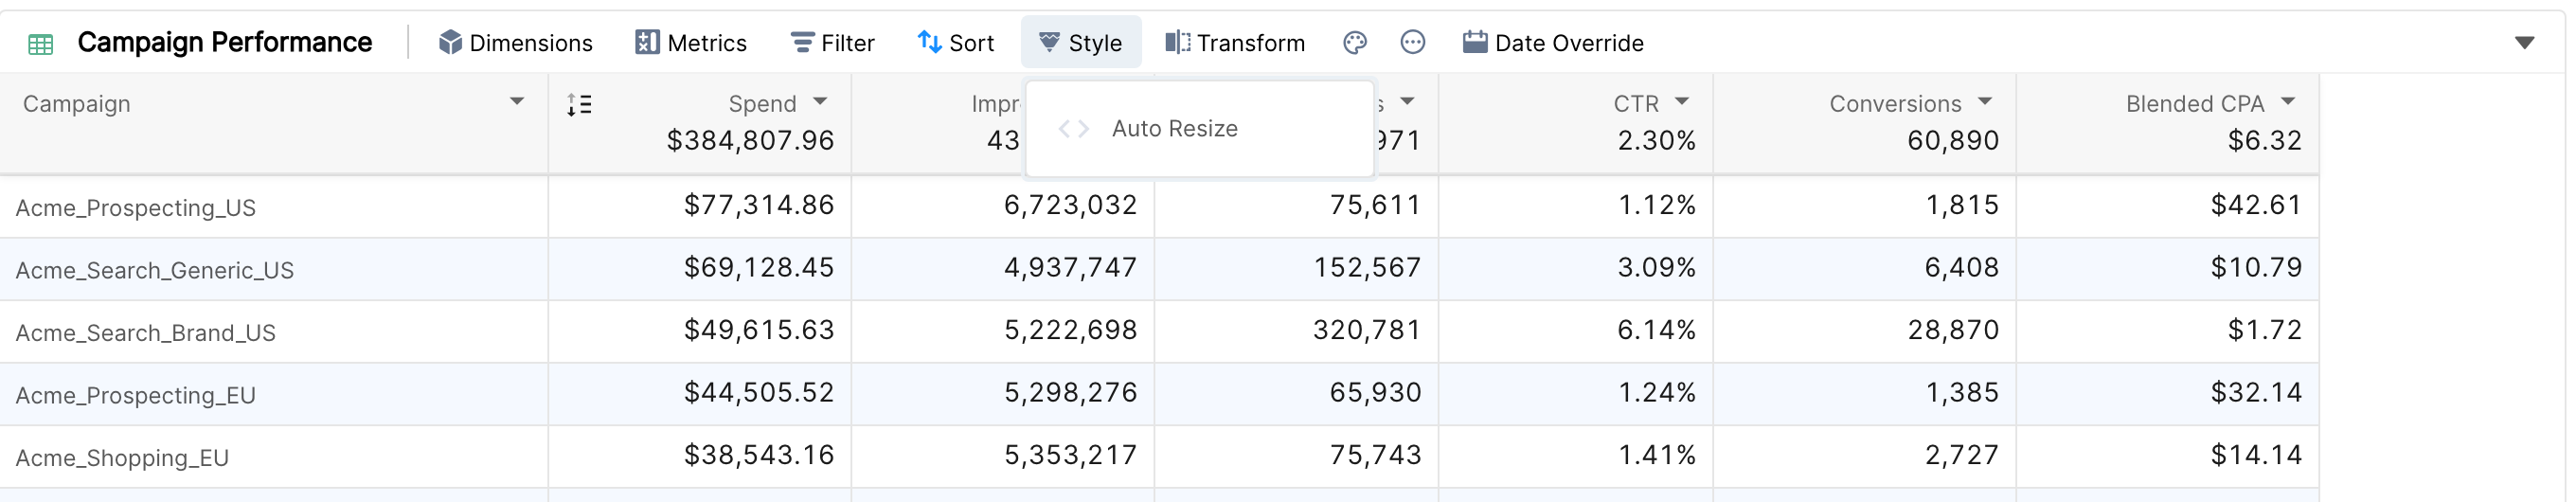
Task: Open the Metrics panel
Action: tap(691, 43)
